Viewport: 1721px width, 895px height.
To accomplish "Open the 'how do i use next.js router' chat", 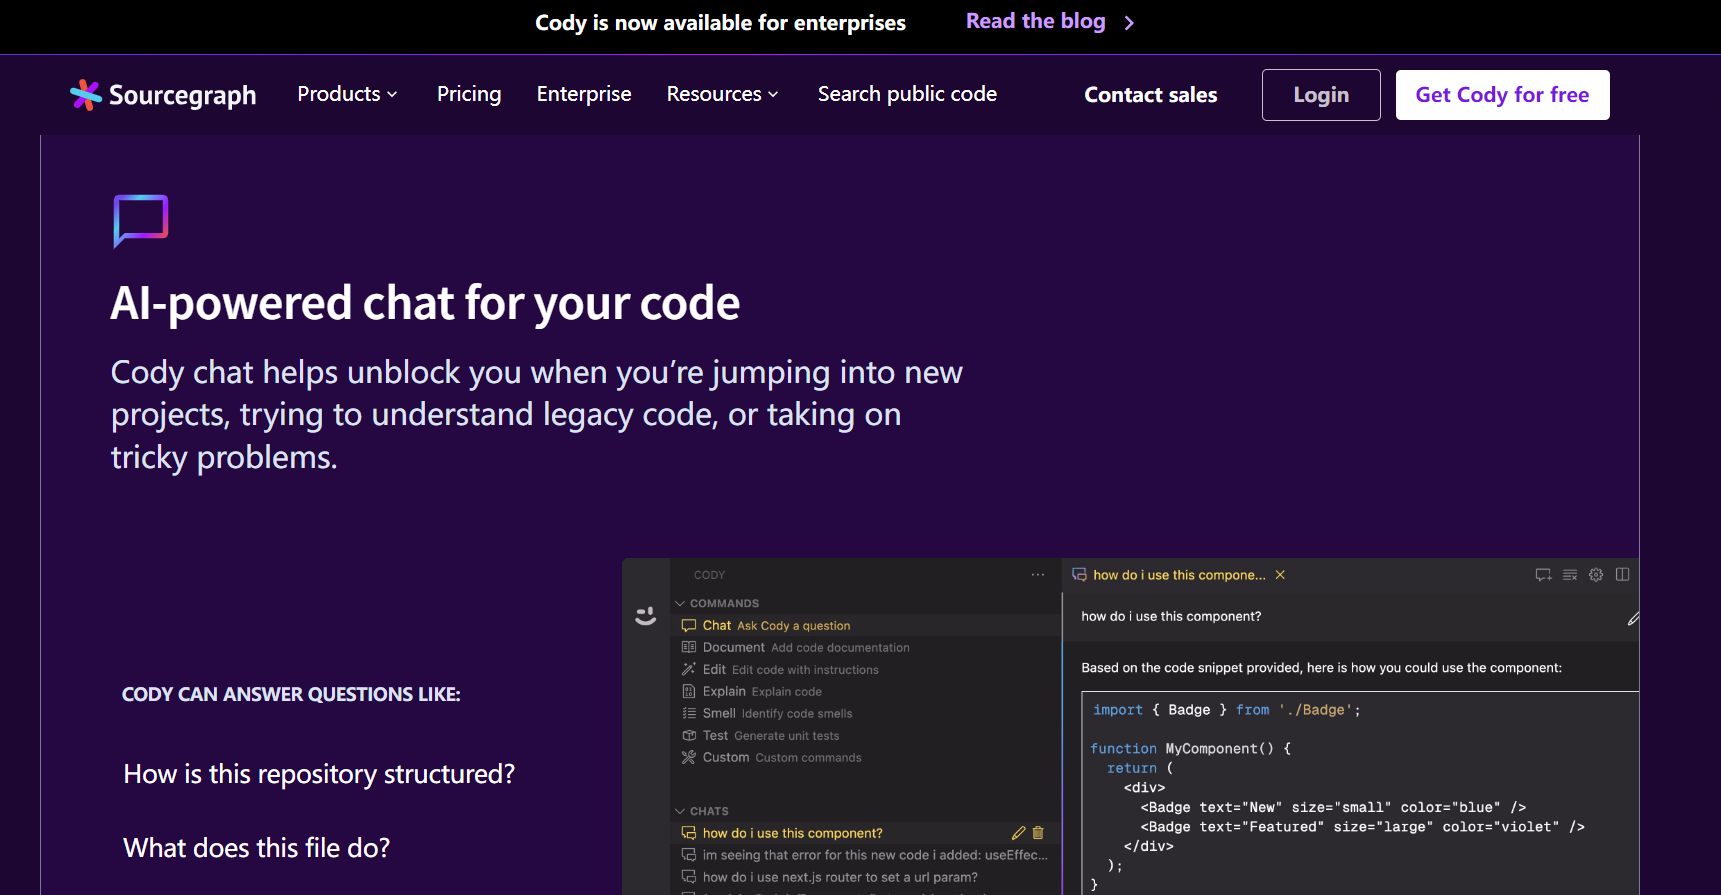I will click(x=839, y=877).
